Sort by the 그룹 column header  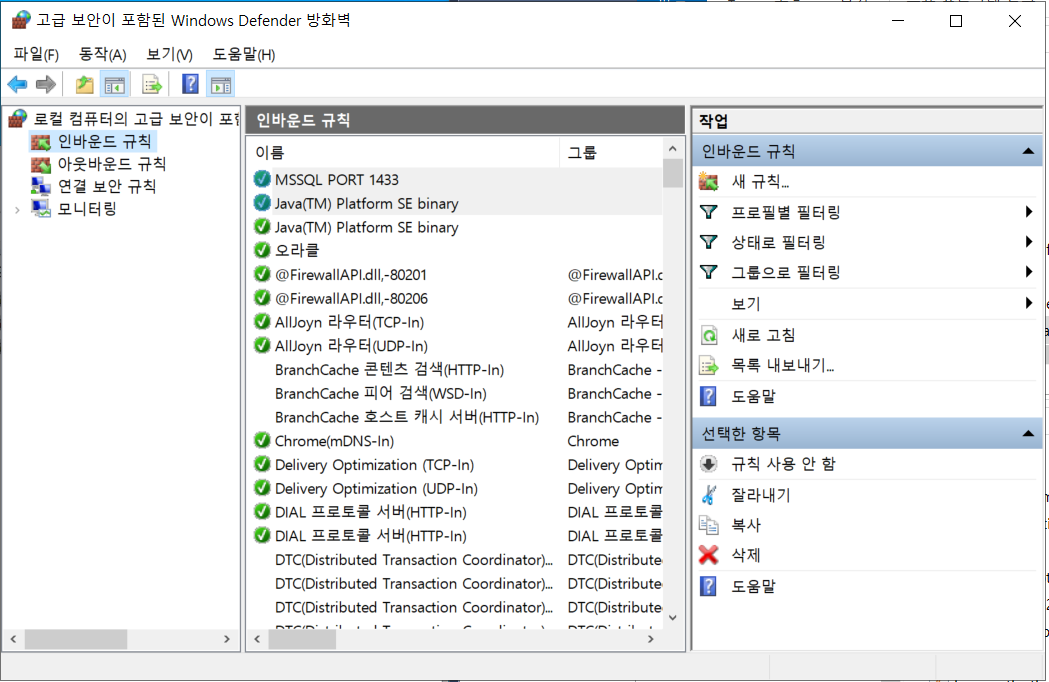point(611,153)
